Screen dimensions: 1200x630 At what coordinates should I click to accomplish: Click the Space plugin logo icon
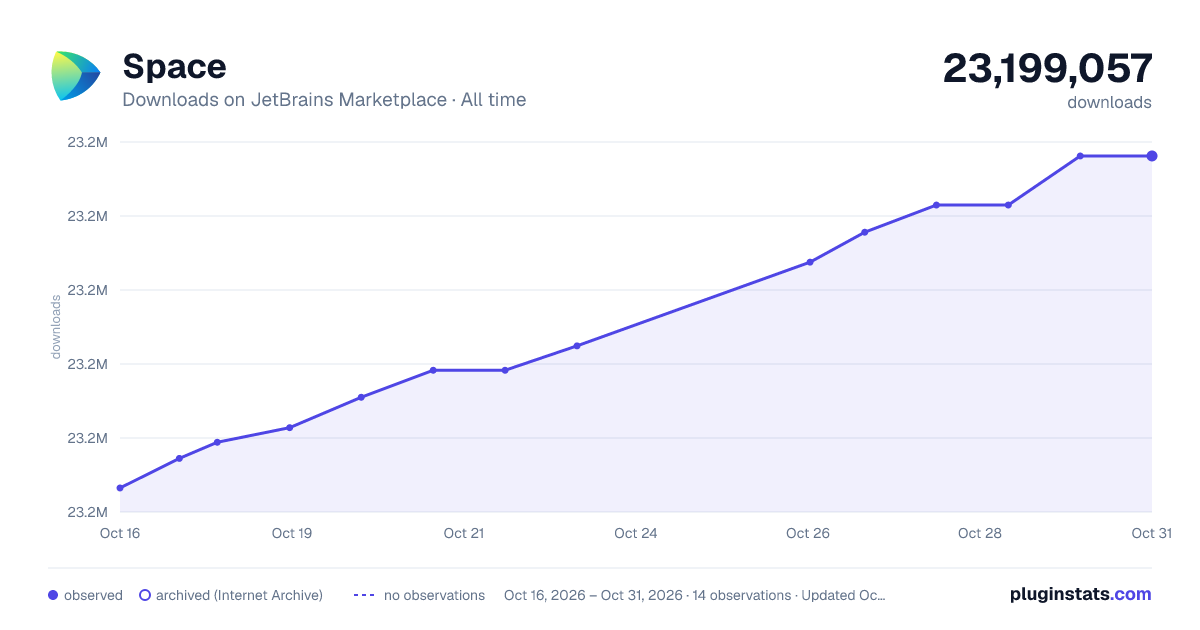76,76
